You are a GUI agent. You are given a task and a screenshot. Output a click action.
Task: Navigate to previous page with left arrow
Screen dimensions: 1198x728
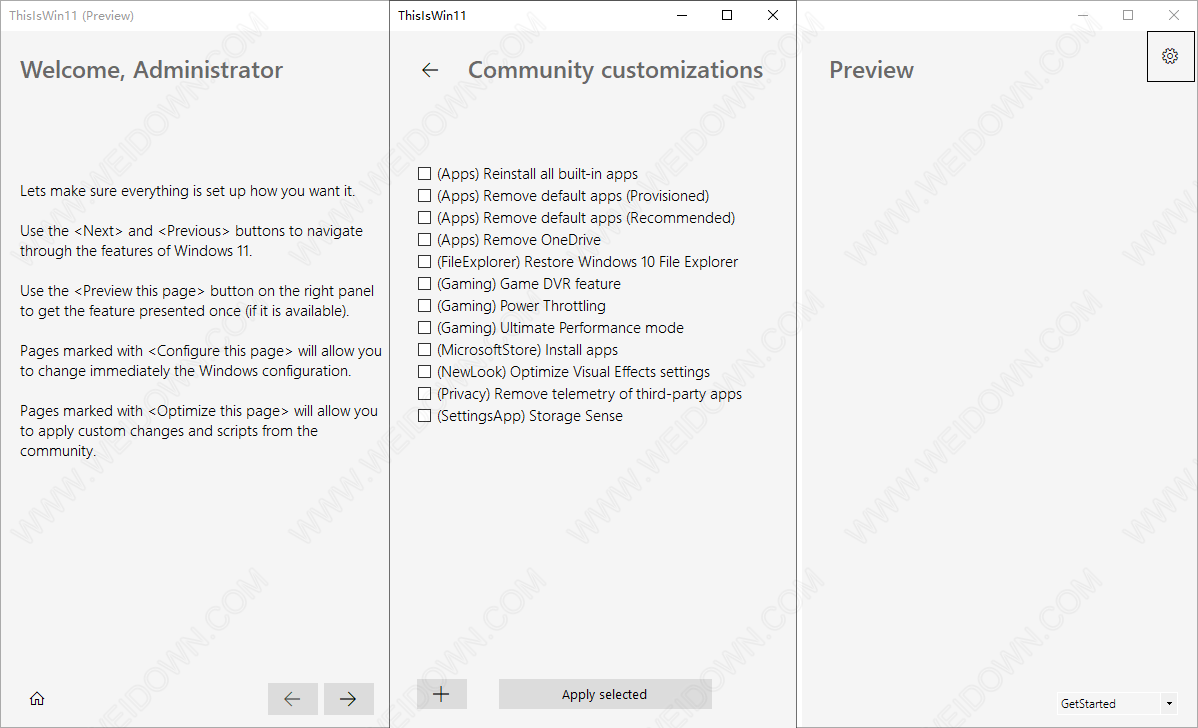pyautogui.click(x=293, y=698)
